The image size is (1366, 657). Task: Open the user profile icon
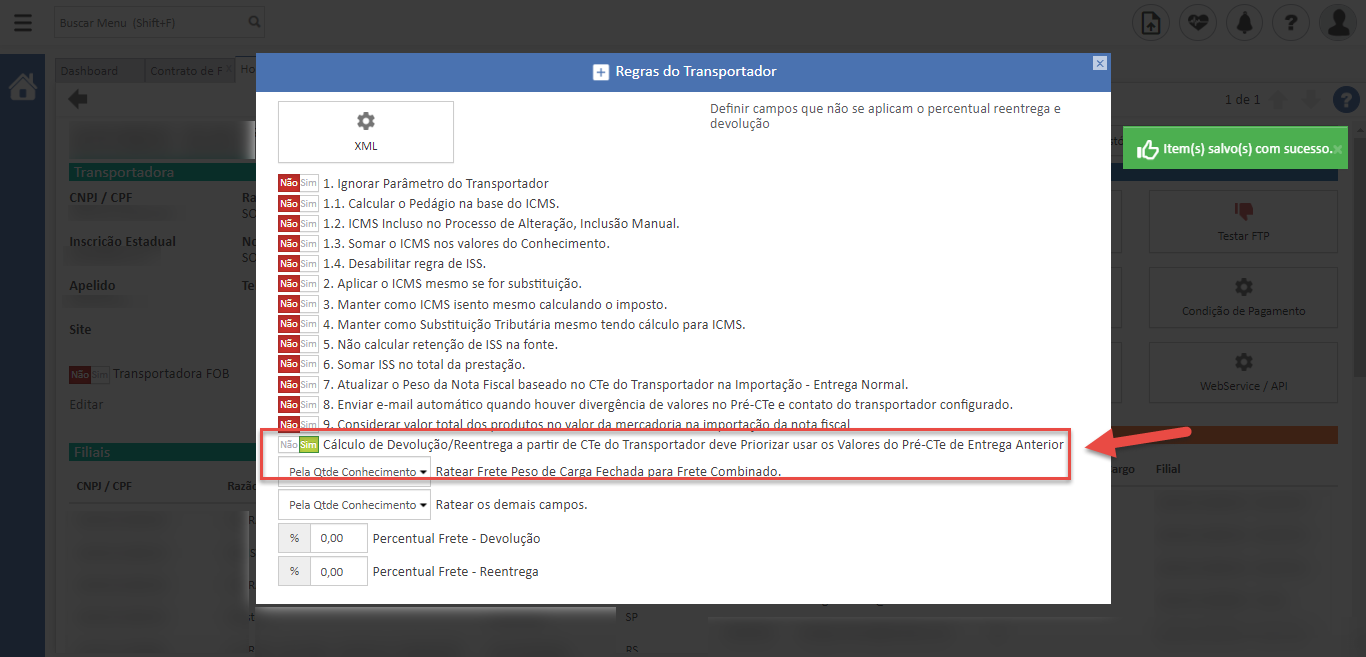(1337, 23)
